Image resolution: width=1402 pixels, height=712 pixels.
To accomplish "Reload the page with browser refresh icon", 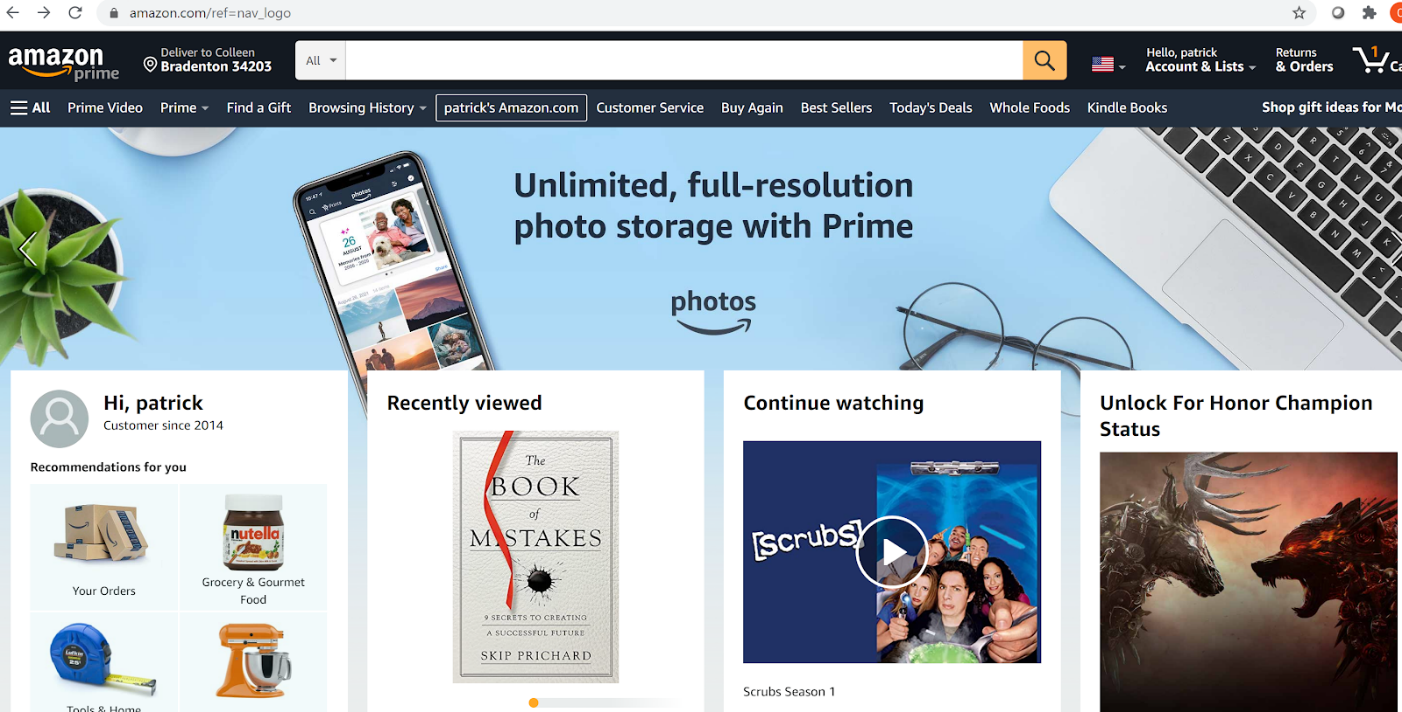I will tap(75, 13).
